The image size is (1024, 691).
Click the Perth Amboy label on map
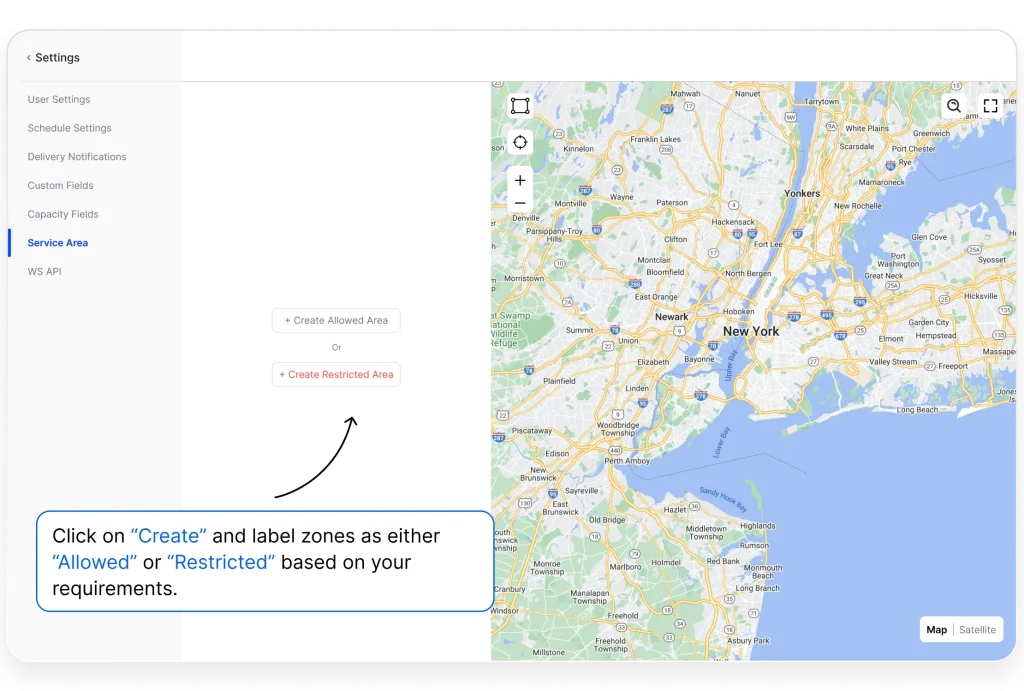(x=627, y=460)
